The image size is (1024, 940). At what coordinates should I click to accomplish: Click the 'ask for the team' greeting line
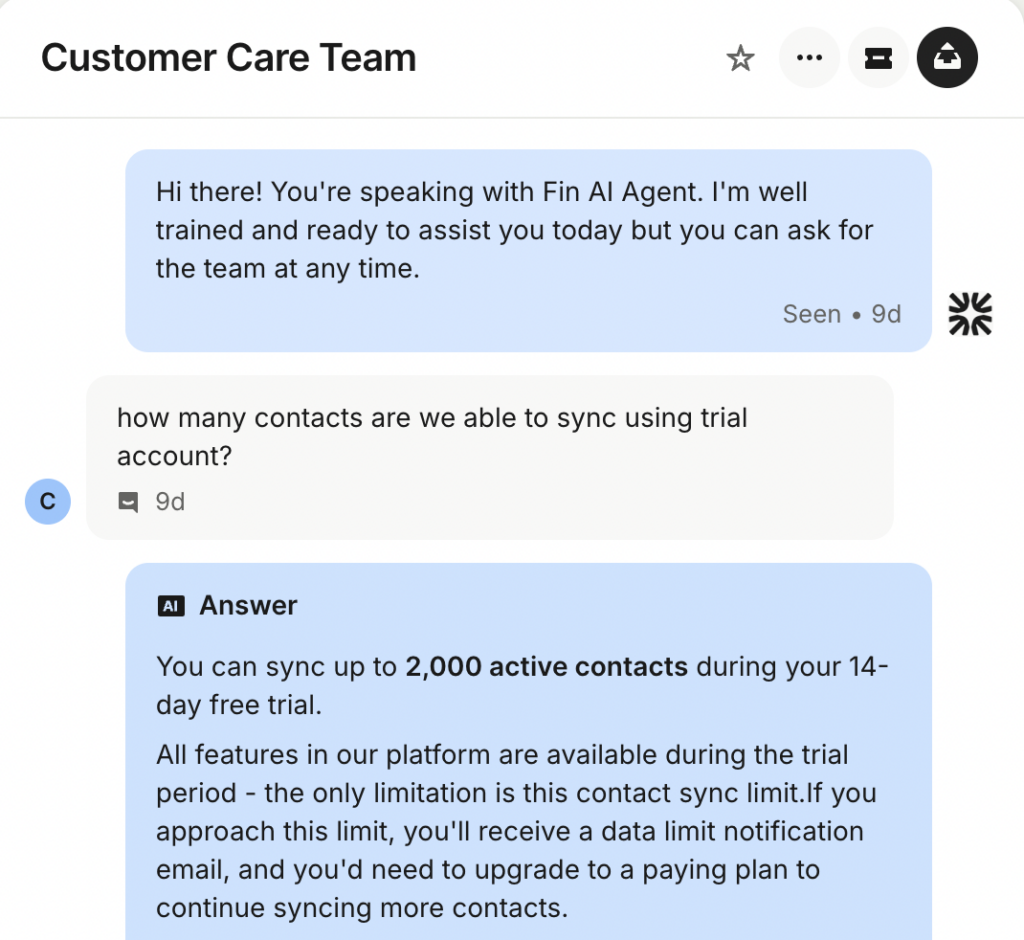coord(515,231)
